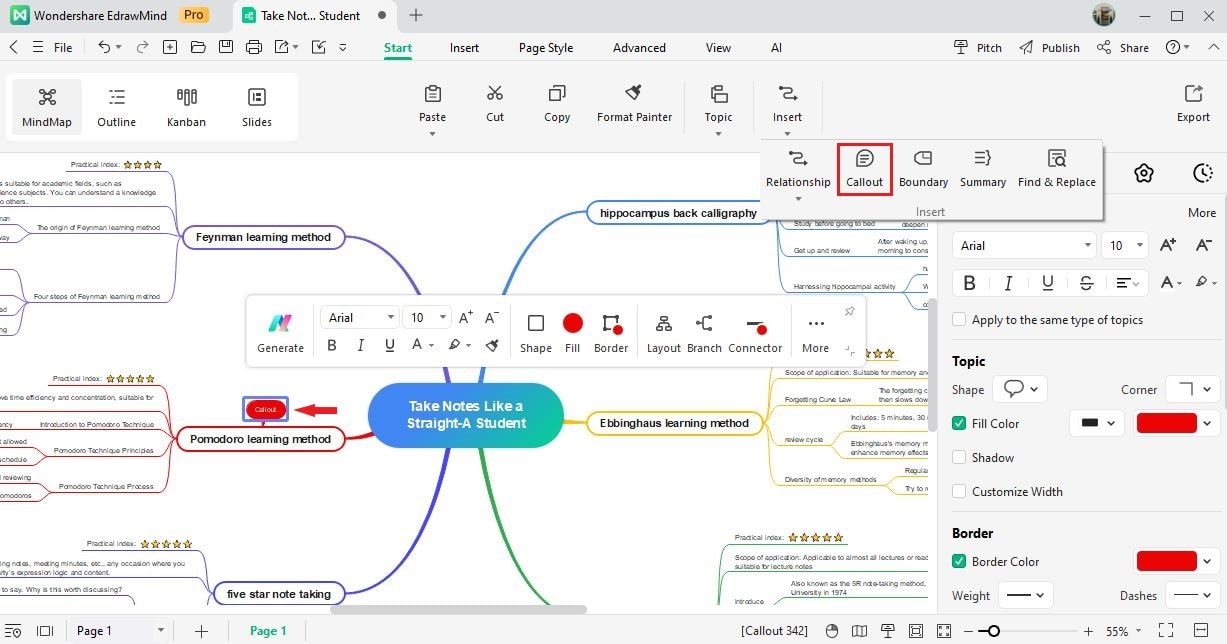Select the Format Painter tool
Image resolution: width=1227 pixels, height=644 pixels.
coord(634,104)
